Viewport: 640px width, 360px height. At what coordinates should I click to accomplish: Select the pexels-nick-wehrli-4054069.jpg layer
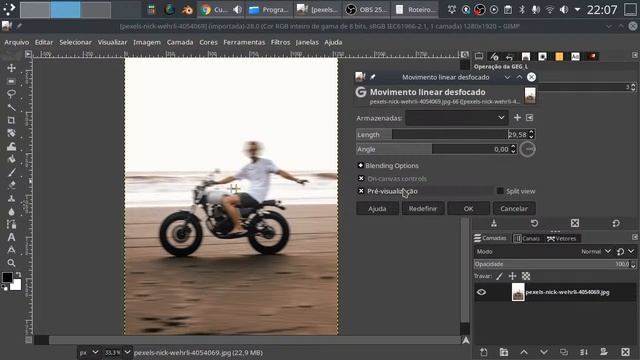[555, 292]
